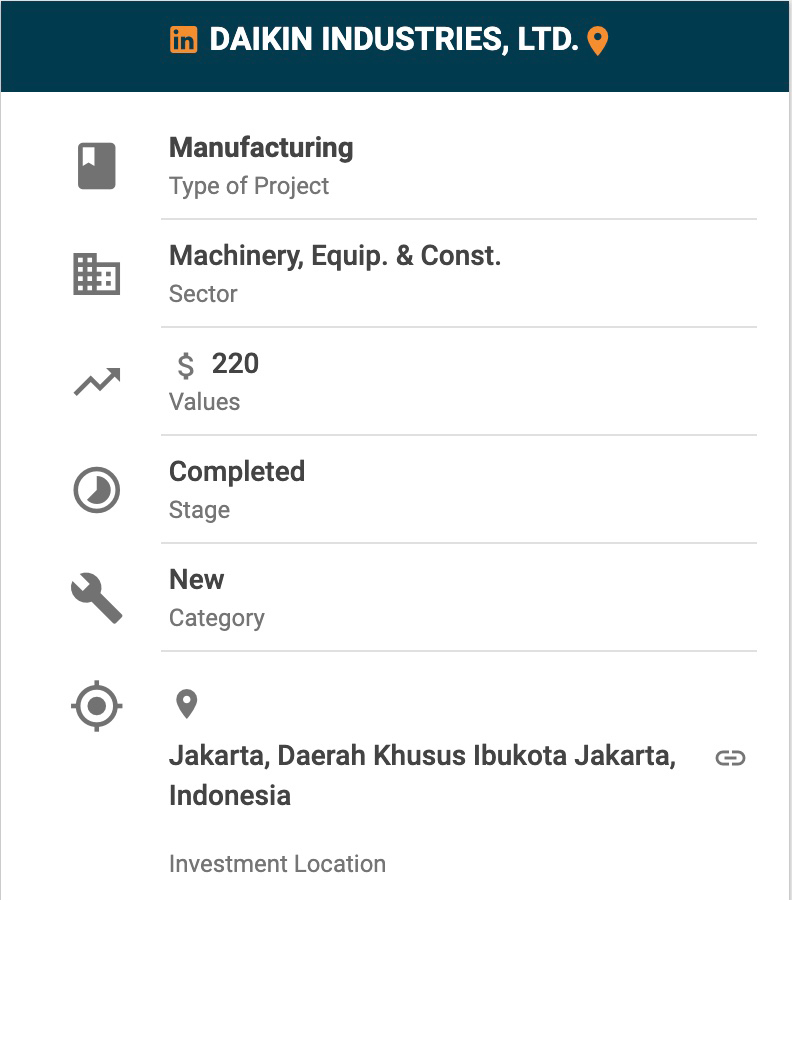This screenshot has height=1048, width=792.
Task: Click the Machinery, Equip. & Const. sector
Action: (x=335, y=256)
